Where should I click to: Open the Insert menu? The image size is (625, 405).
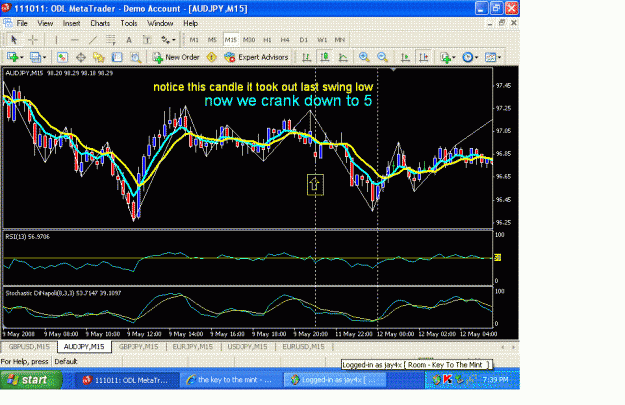pyautogui.click(x=71, y=24)
